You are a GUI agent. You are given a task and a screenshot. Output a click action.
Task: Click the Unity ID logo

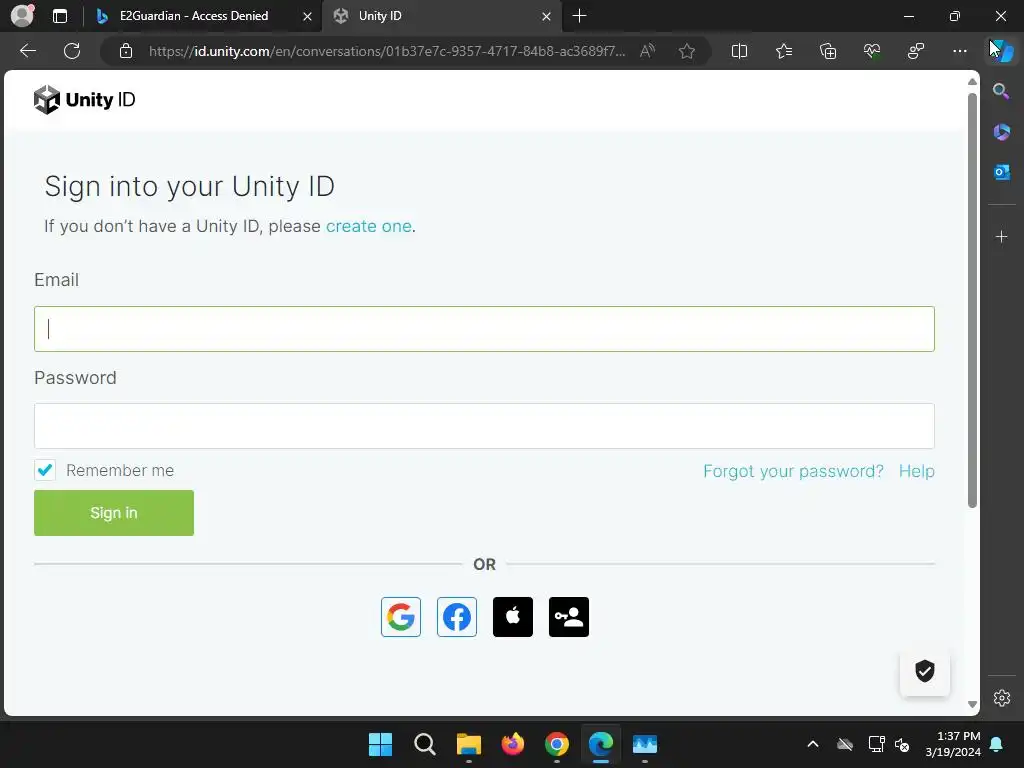point(84,100)
